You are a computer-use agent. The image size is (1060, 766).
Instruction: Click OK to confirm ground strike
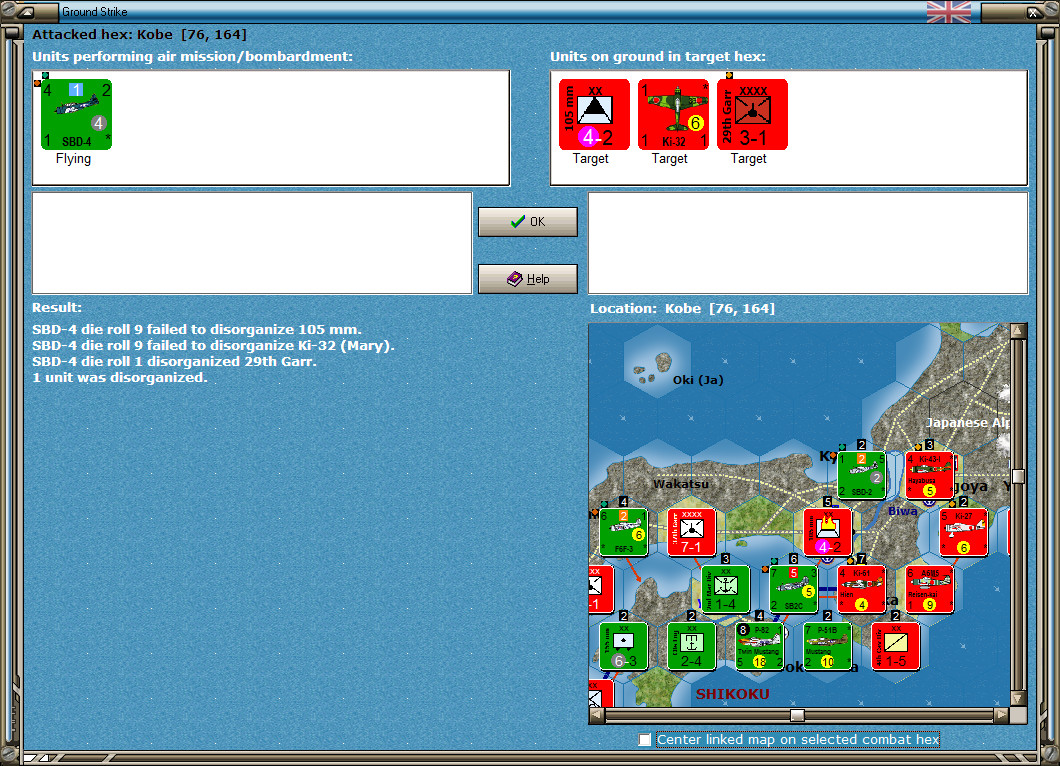click(528, 222)
